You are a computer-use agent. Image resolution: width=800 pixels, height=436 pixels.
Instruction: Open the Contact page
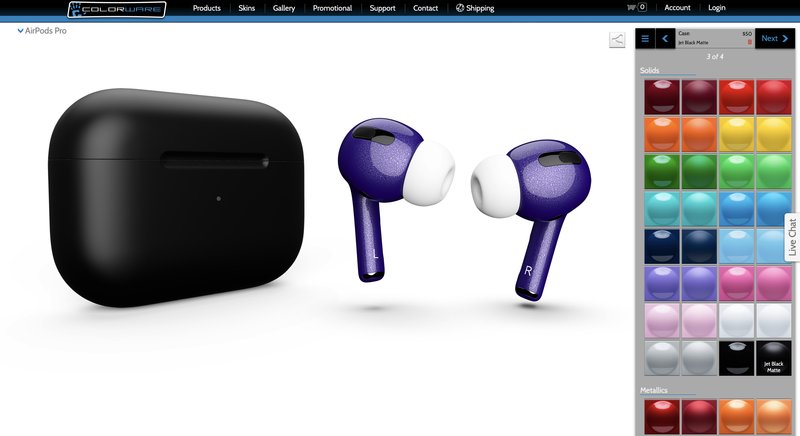click(x=425, y=8)
